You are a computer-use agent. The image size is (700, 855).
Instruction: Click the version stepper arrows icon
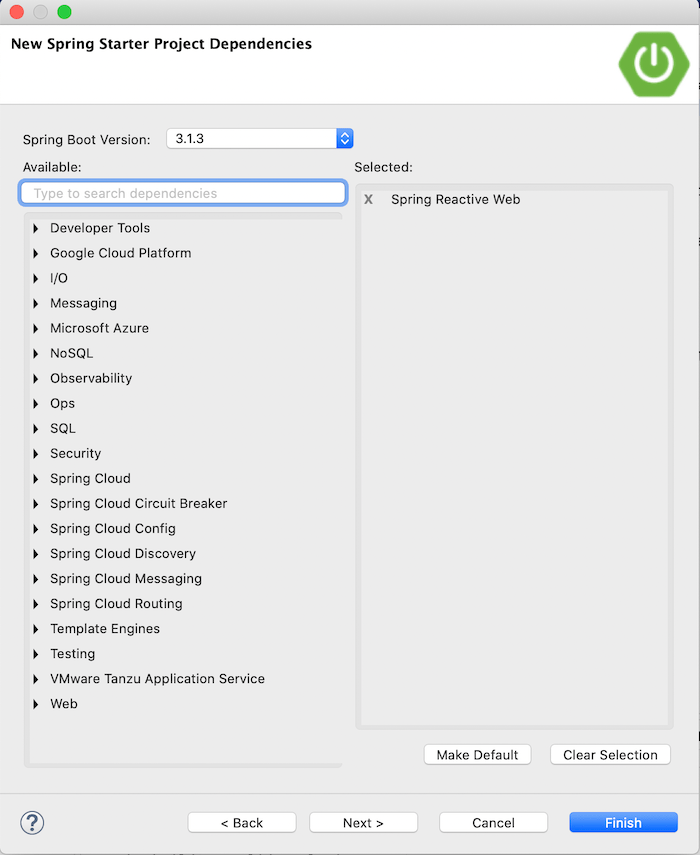click(344, 138)
